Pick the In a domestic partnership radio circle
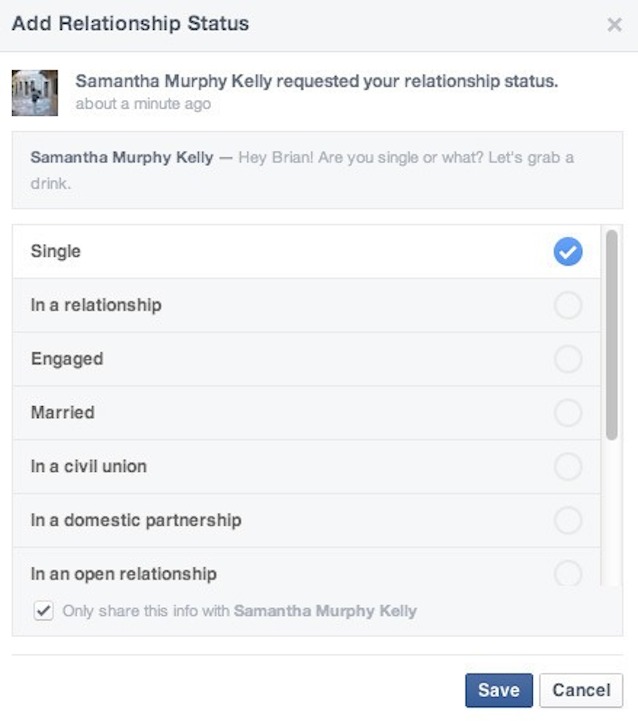638x721 pixels. pyautogui.click(x=568, y=520)
